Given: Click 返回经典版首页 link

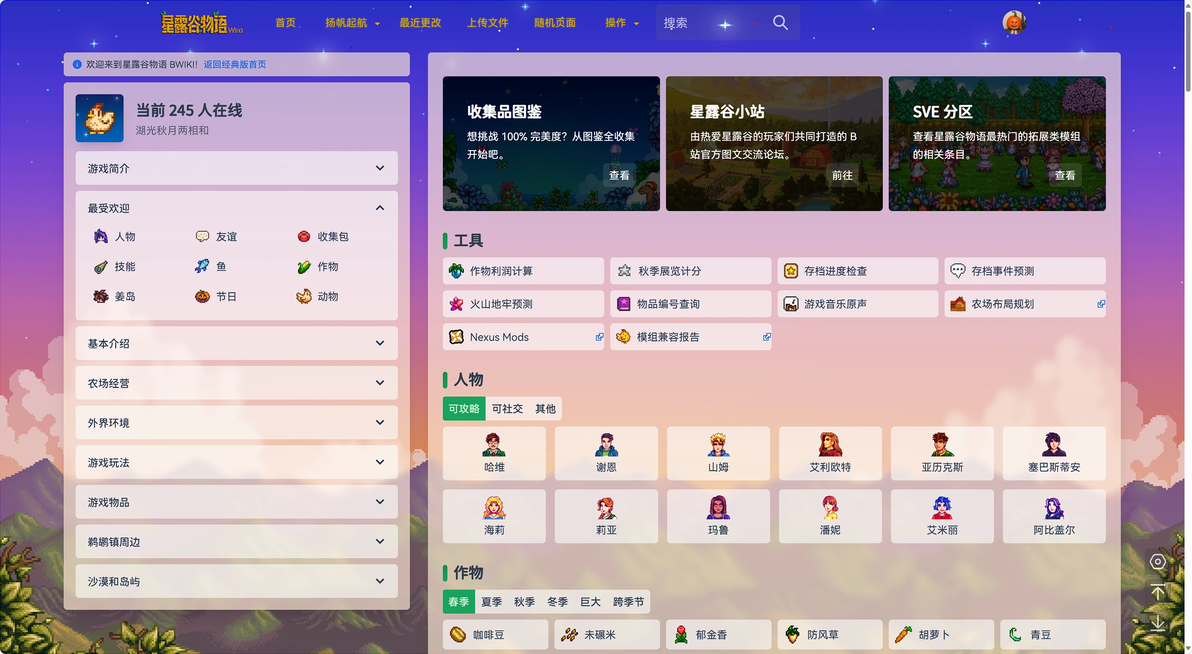Looking at the screenshot, I should [235, 65].
